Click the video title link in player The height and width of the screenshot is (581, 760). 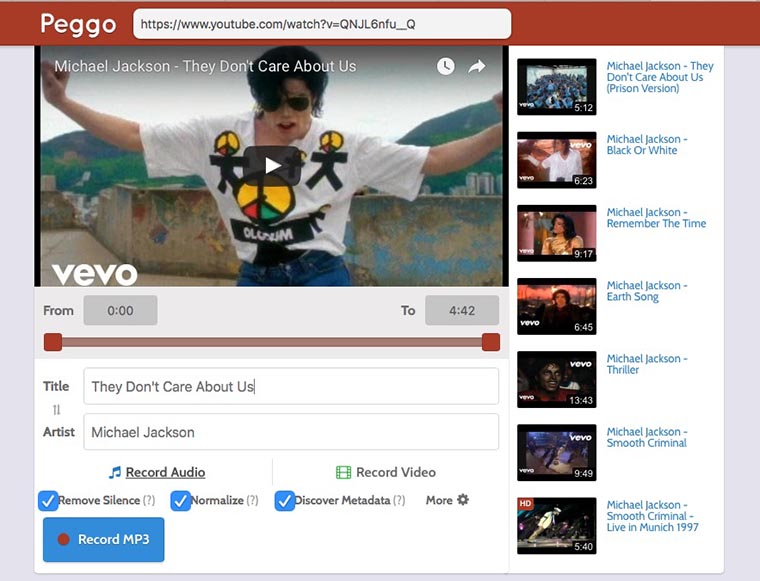[205, 66]
